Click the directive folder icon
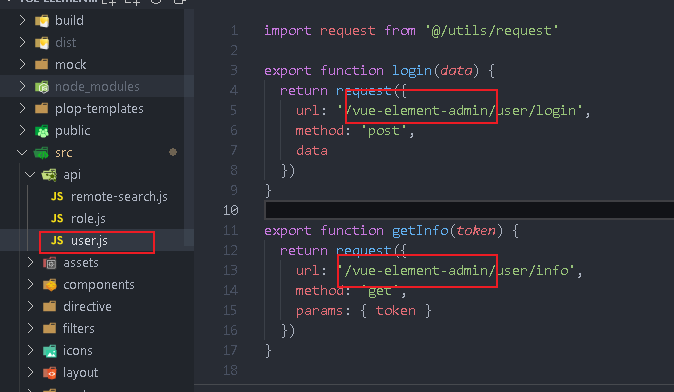Viewport: 674px width, 392px height. coord(50,306)
